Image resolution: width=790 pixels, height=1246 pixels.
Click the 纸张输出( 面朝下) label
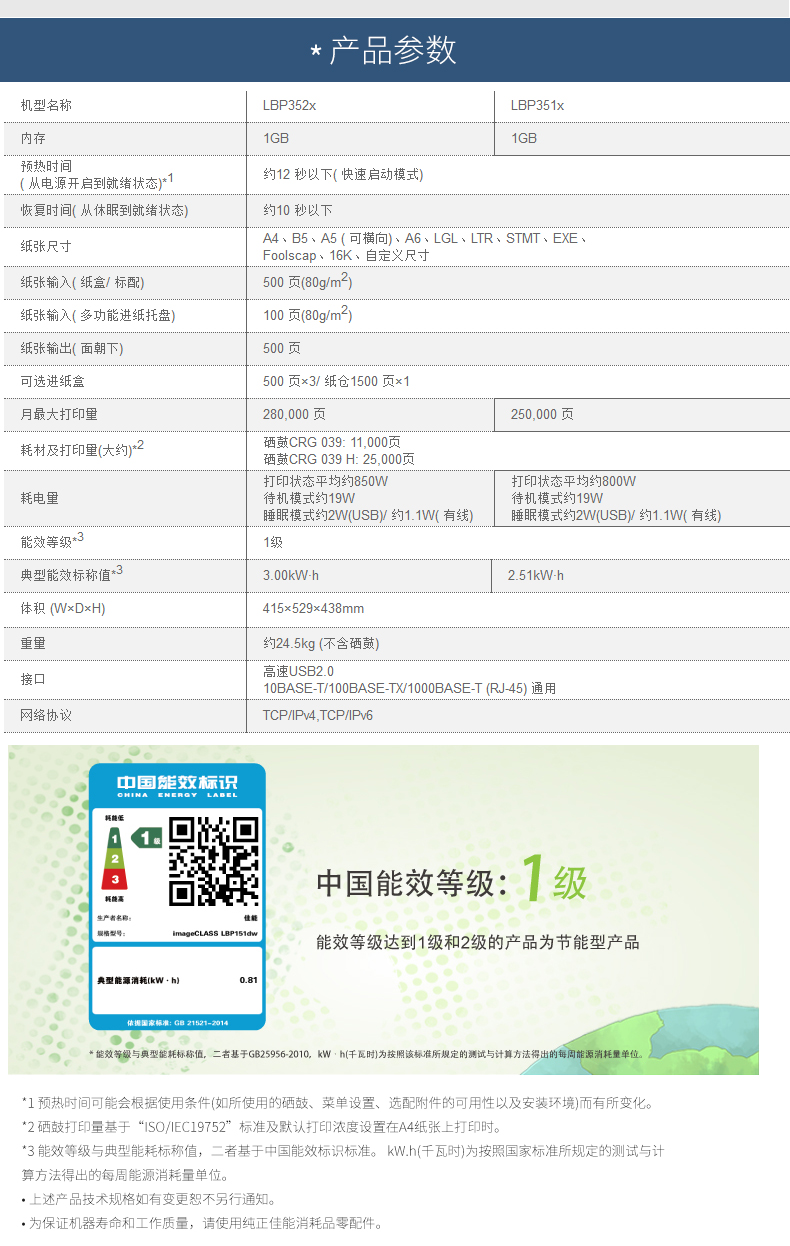72,348
